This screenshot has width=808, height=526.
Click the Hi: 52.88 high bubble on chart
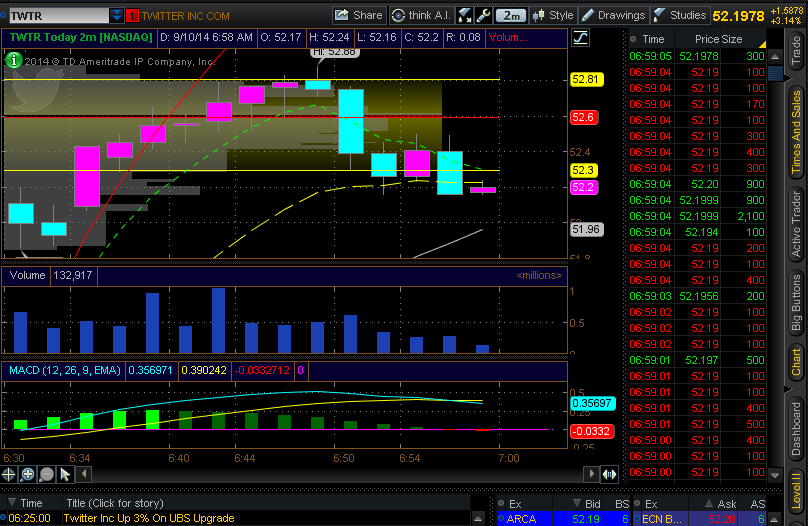pos(334,52)
